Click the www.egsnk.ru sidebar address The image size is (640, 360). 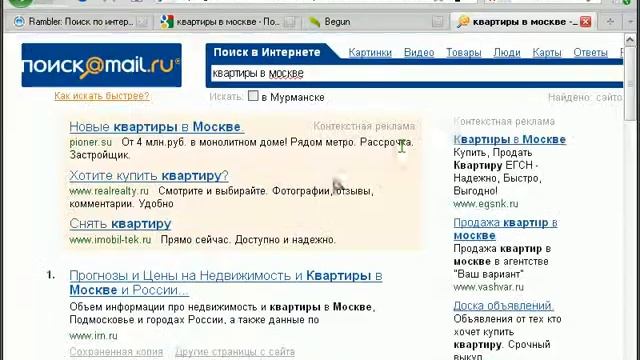tap(486, 204)
